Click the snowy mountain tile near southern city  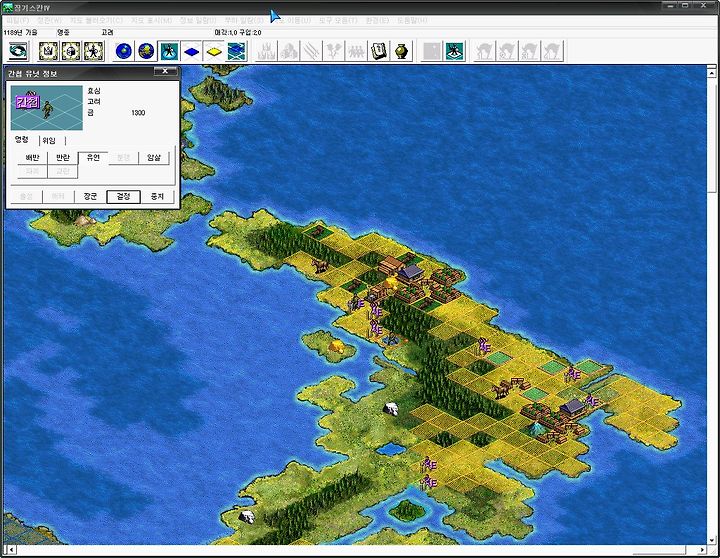535,429
